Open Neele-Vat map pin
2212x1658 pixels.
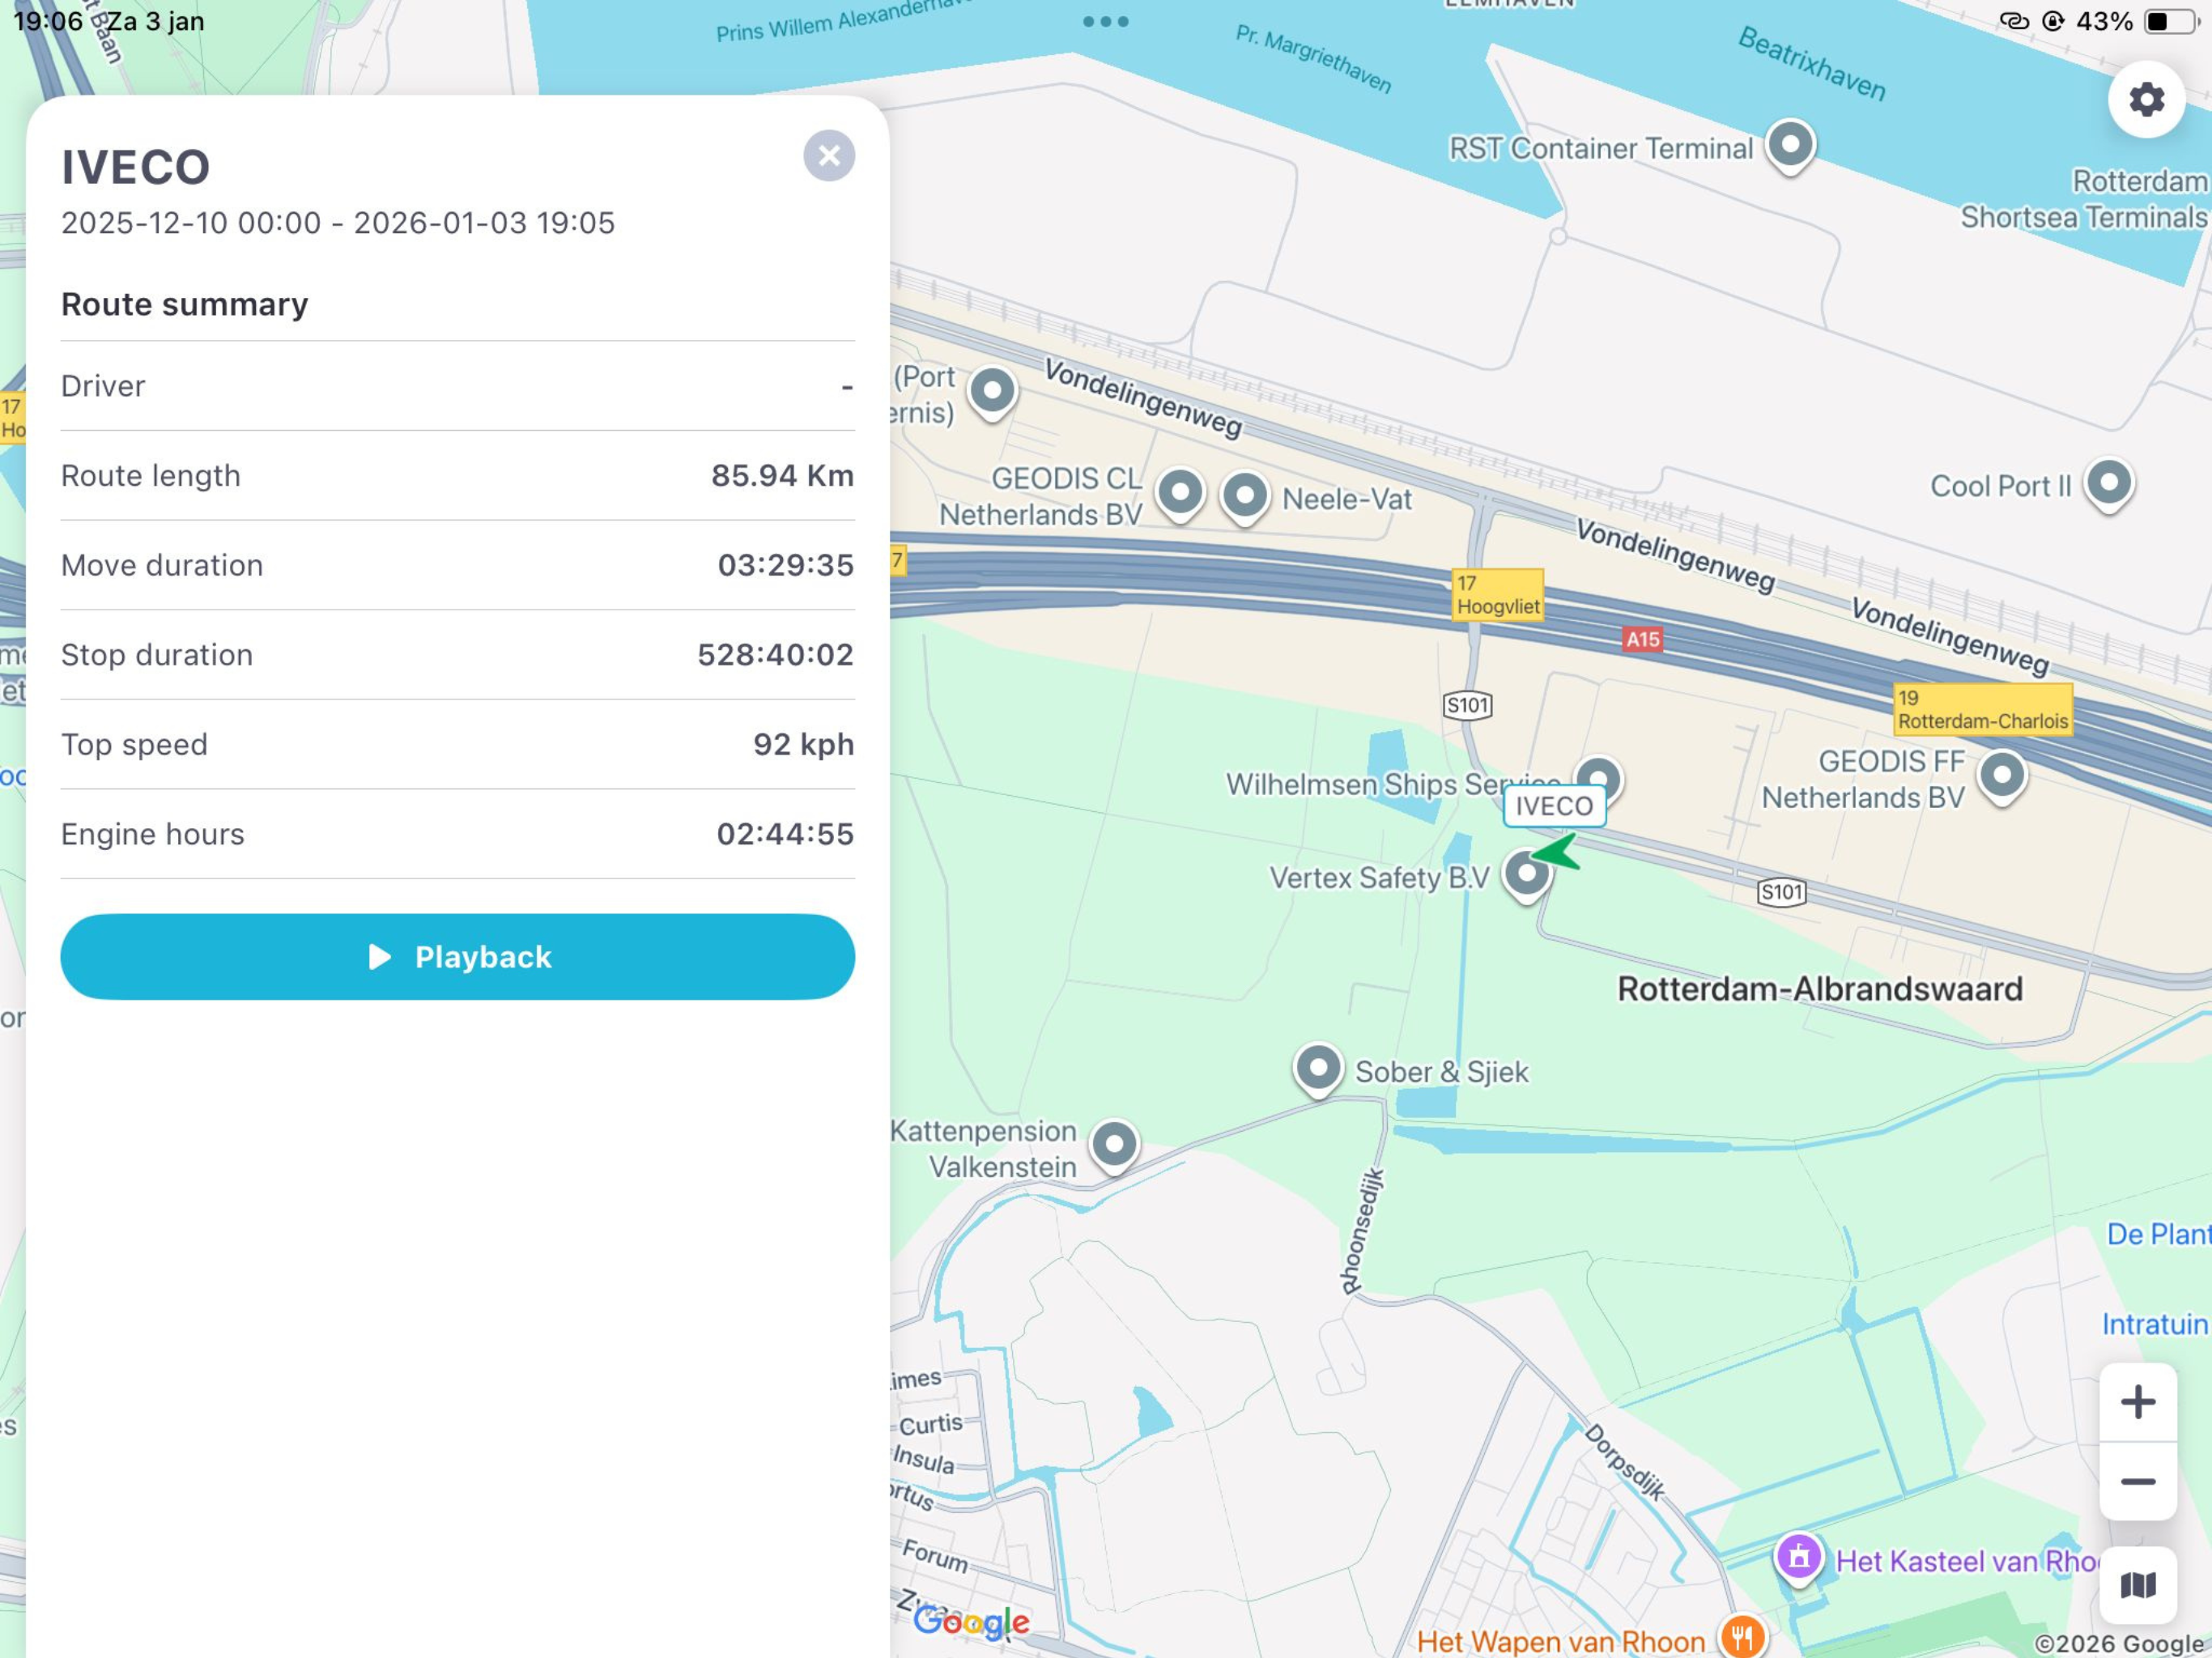click(1245, 498)
